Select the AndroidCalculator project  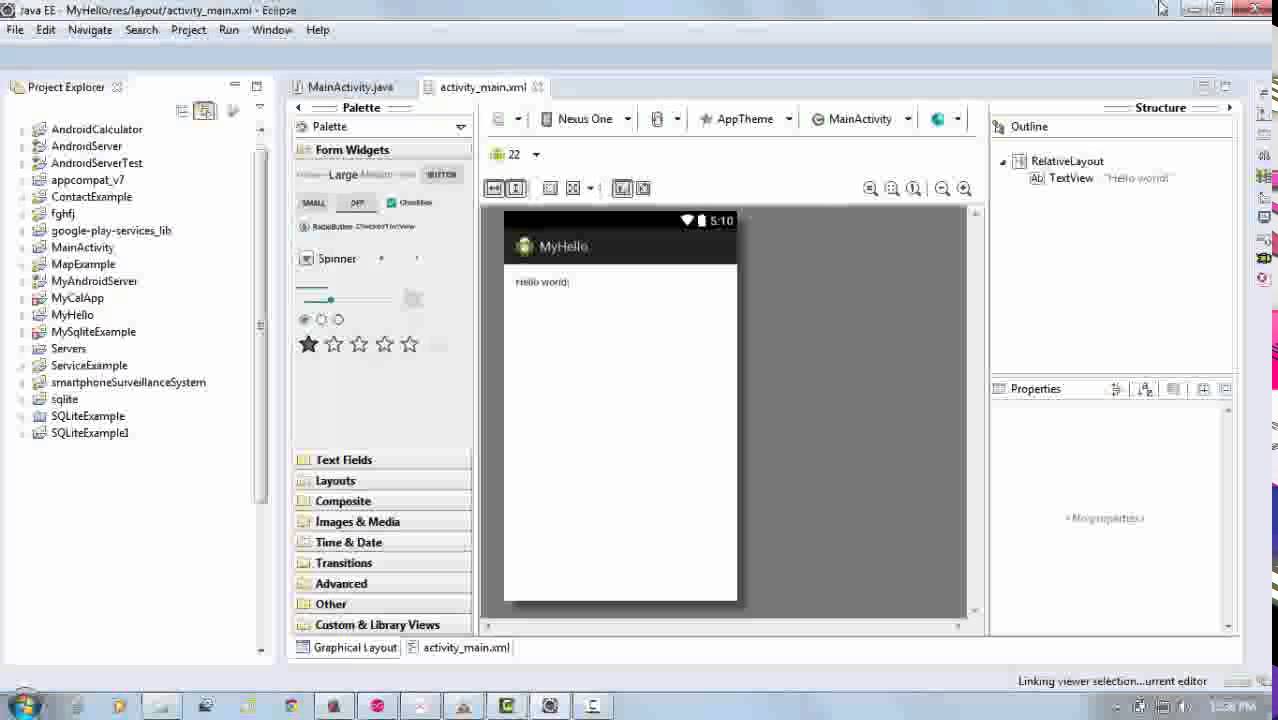click(x=97, y=130)
